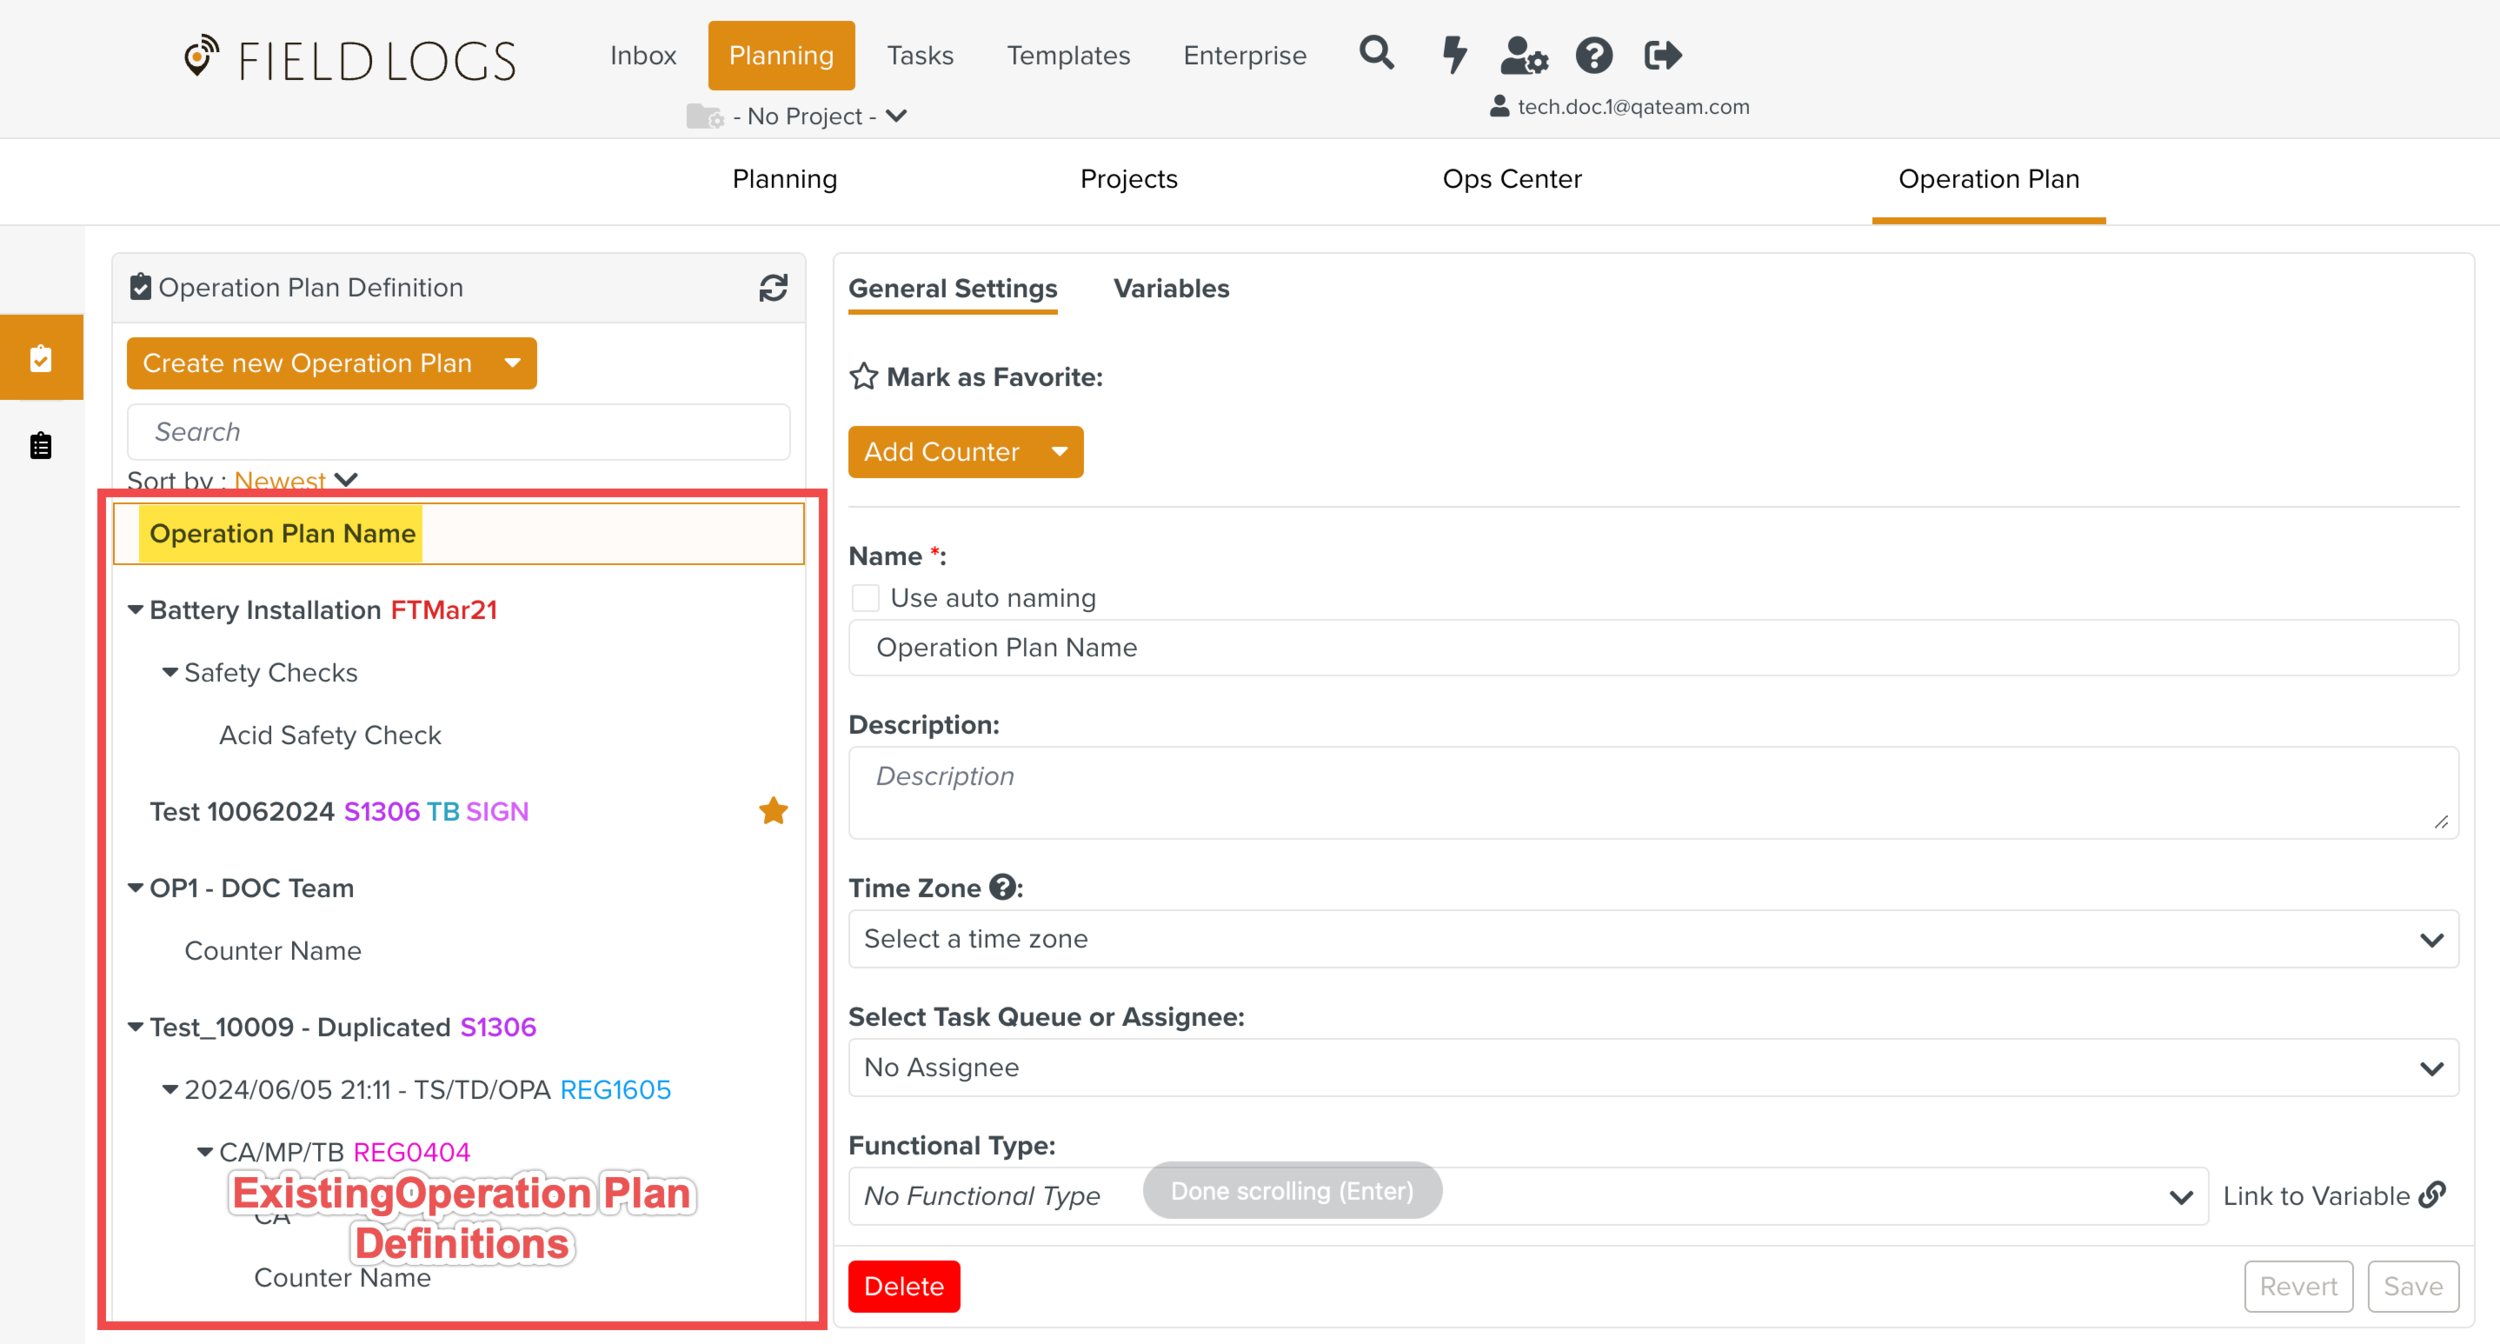
Task: Switch to the Variables tab
Action: (x=1170, y=289)
